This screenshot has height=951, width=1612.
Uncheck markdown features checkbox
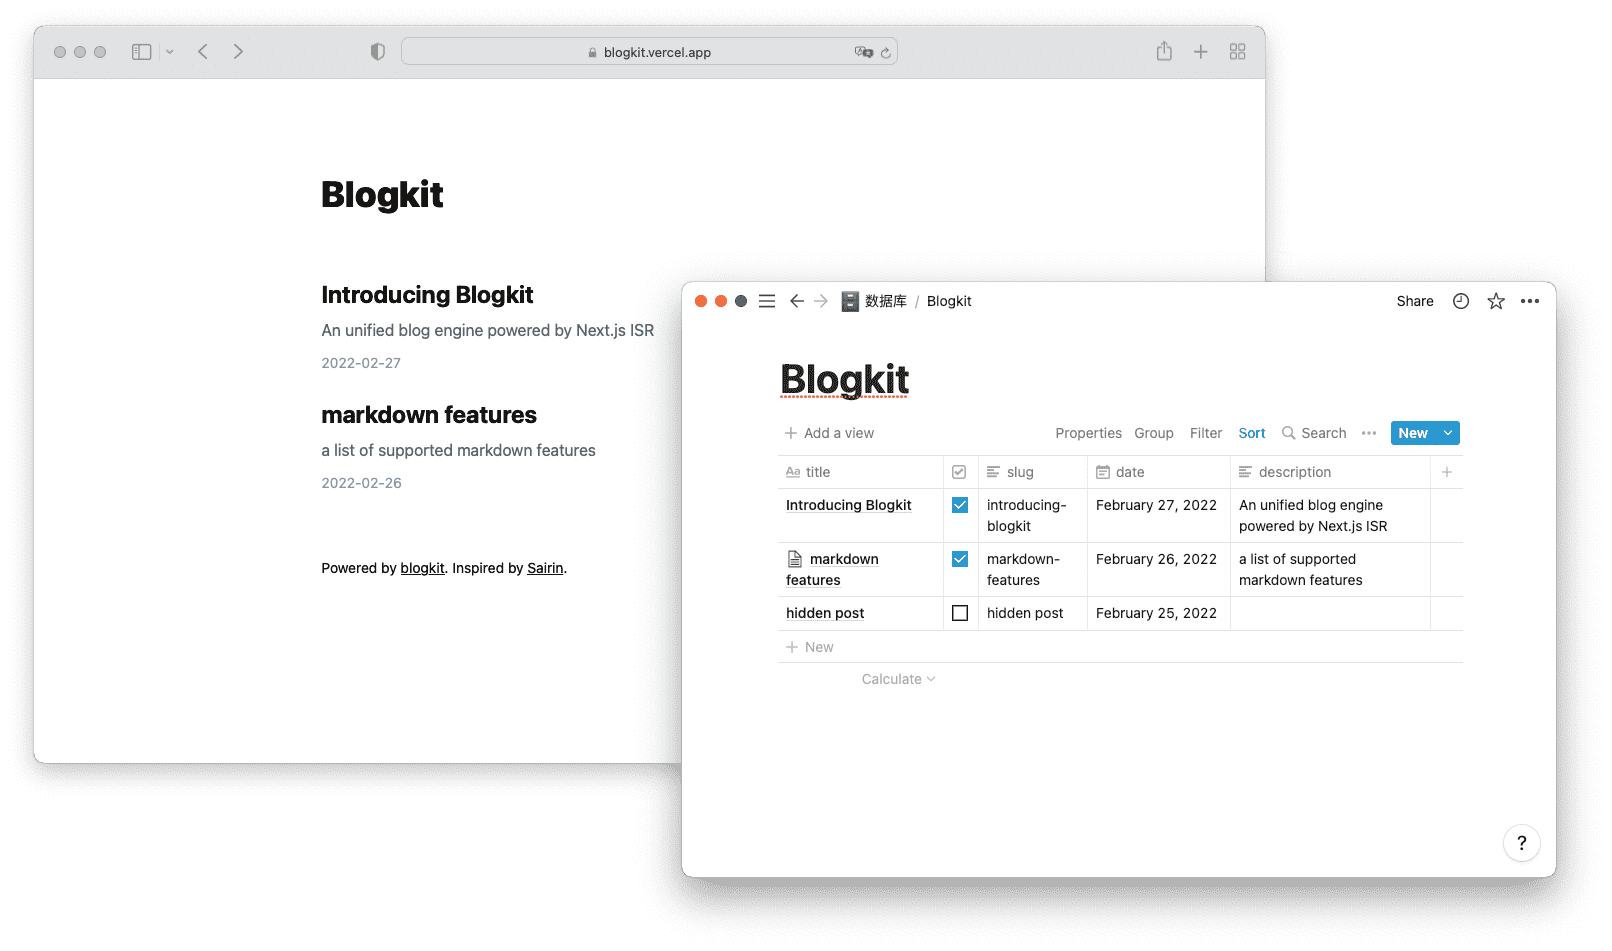(960, 559)
